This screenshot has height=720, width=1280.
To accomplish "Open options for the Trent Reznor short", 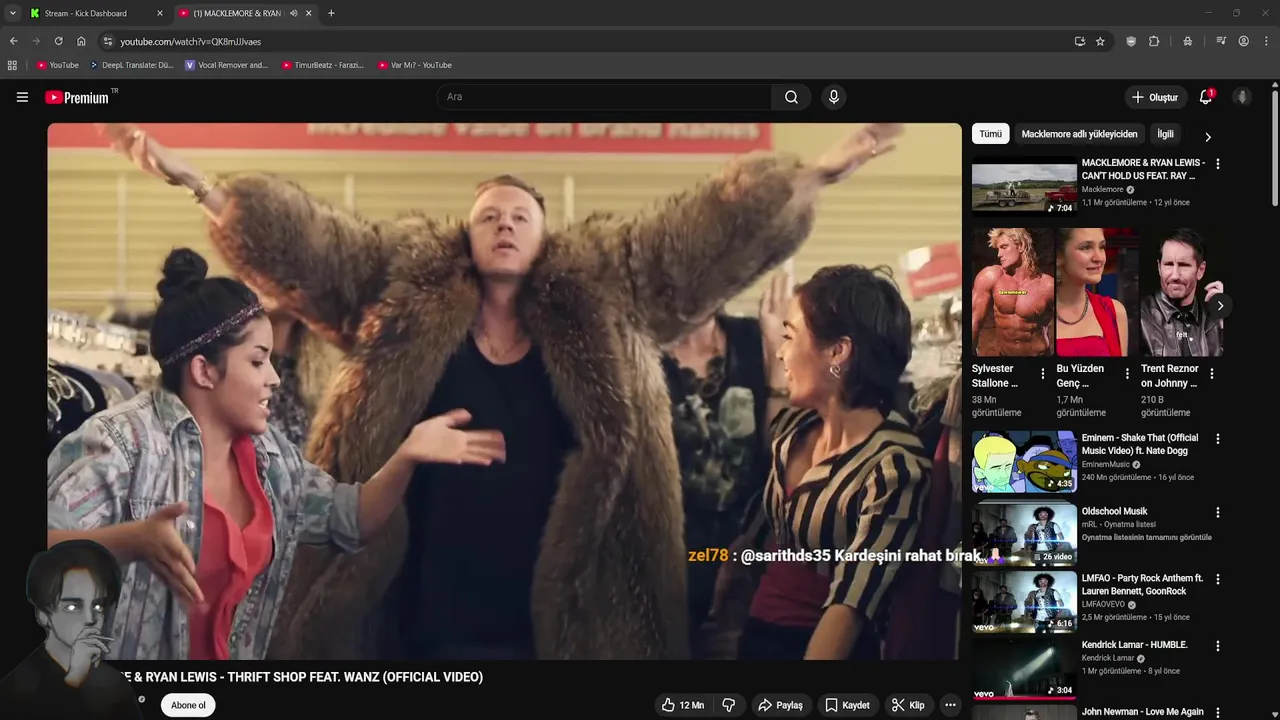I will 1211,374.
